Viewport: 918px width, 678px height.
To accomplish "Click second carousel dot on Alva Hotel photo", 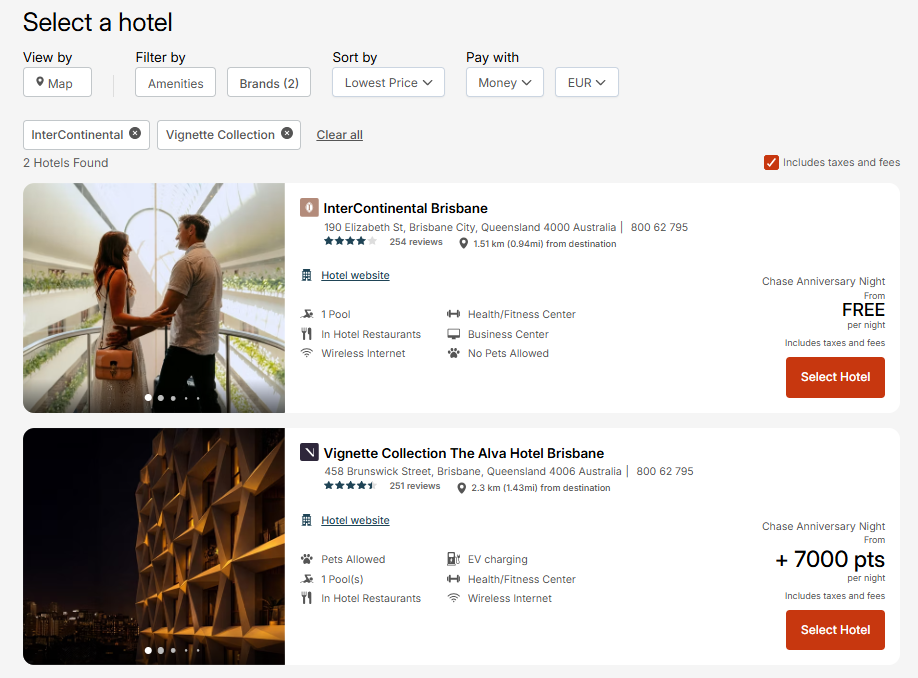I will [x=160, y=650].
